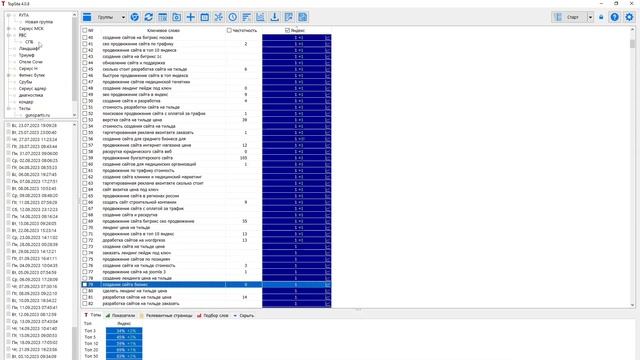Click the TopSite app icon in title bar
Screen dimensions: 640x360
[4, 3]
